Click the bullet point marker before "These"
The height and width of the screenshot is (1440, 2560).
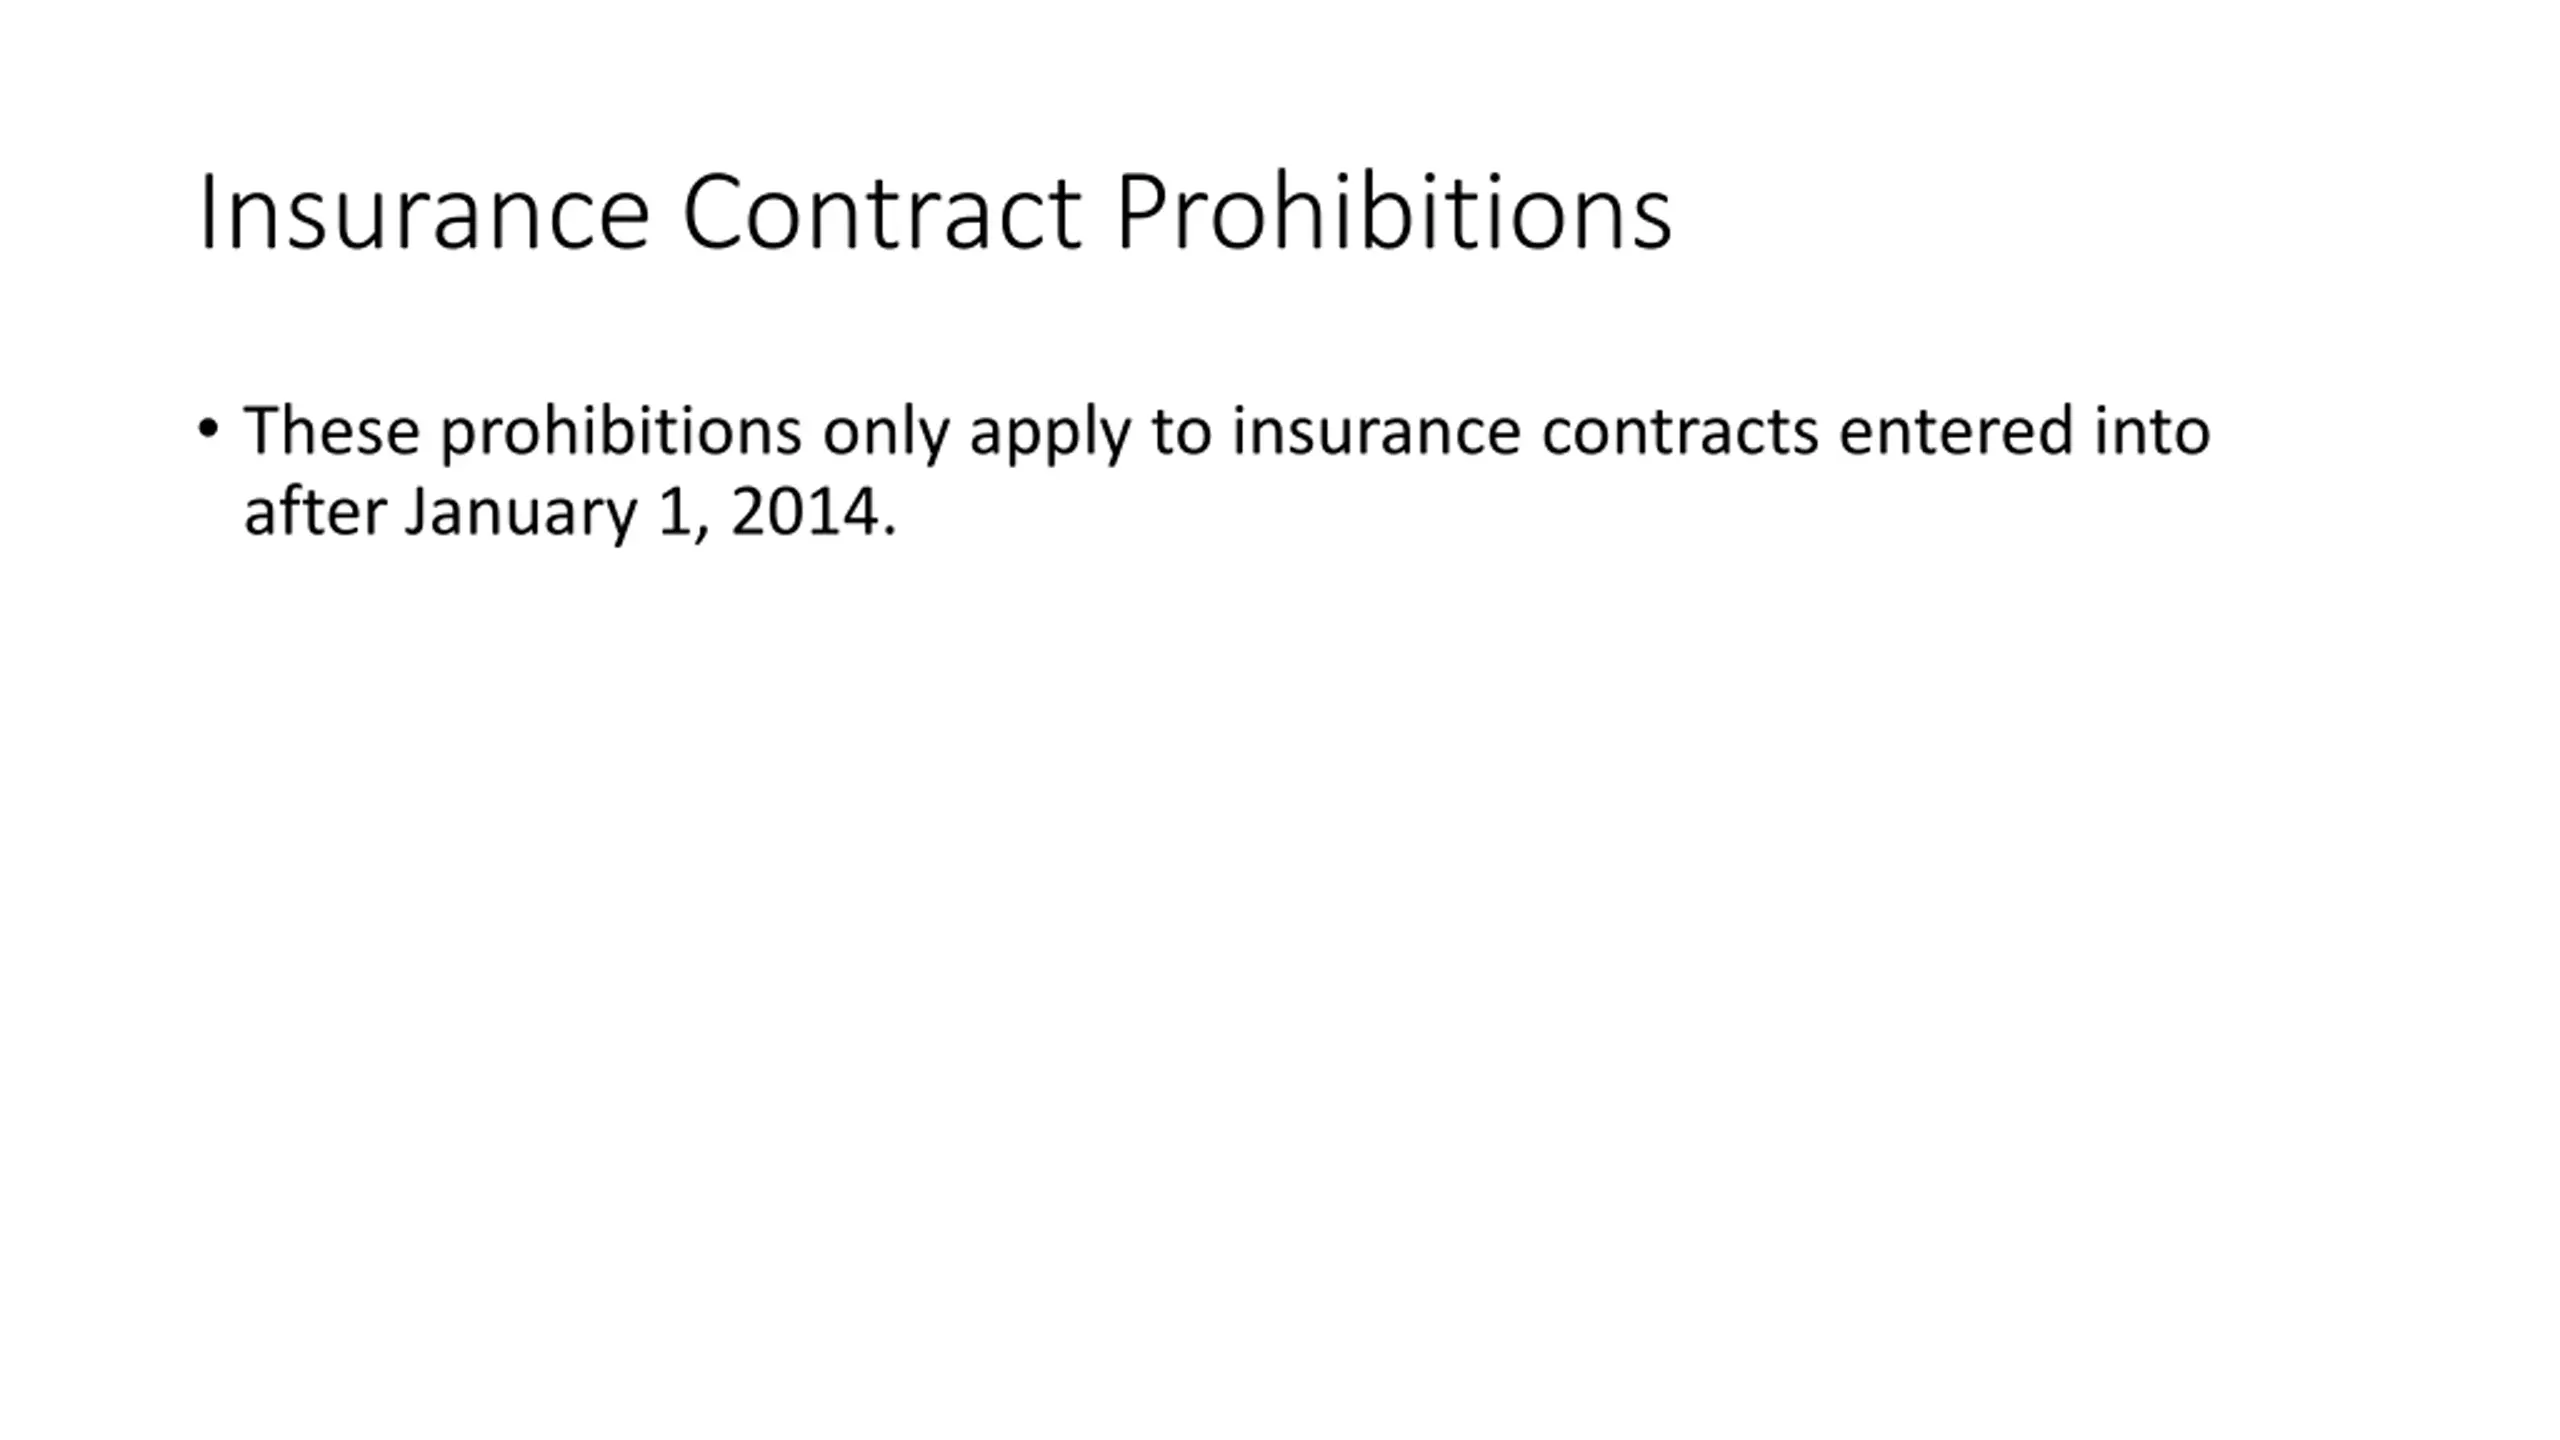click(x=208, y=430)
